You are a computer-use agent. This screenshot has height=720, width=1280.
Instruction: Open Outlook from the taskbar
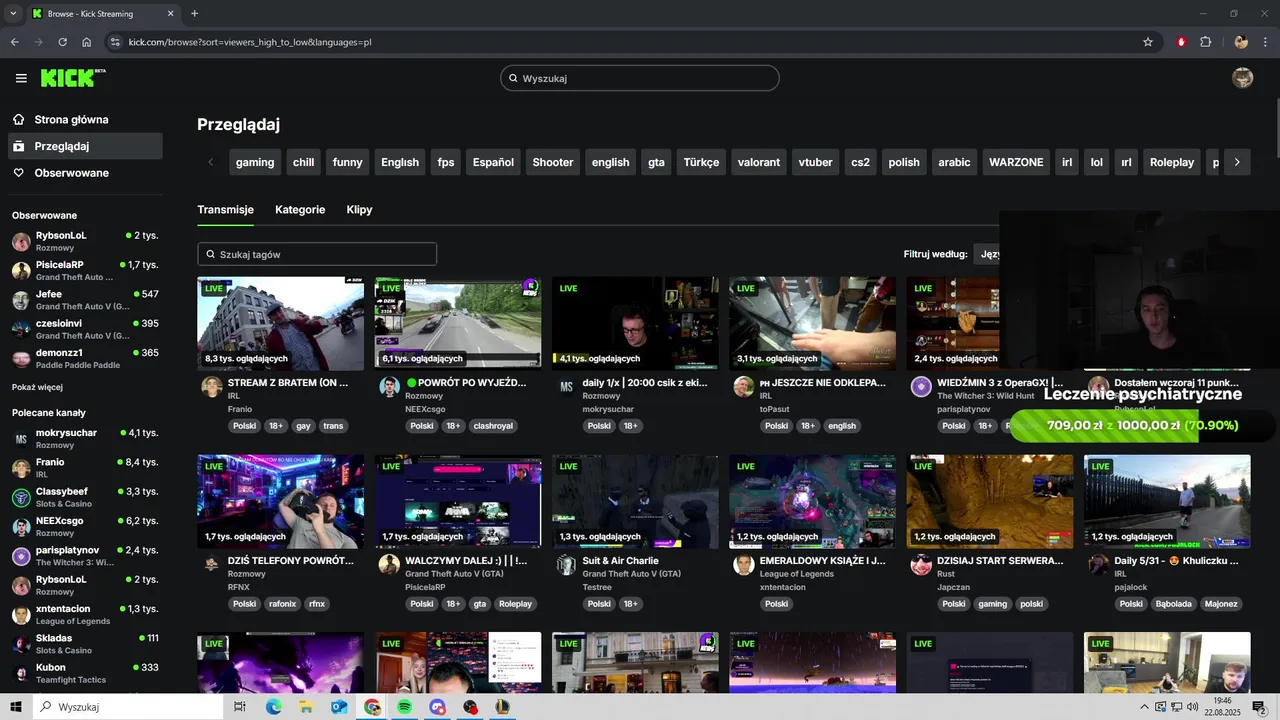pyautogui.click(x=339, y=707)
